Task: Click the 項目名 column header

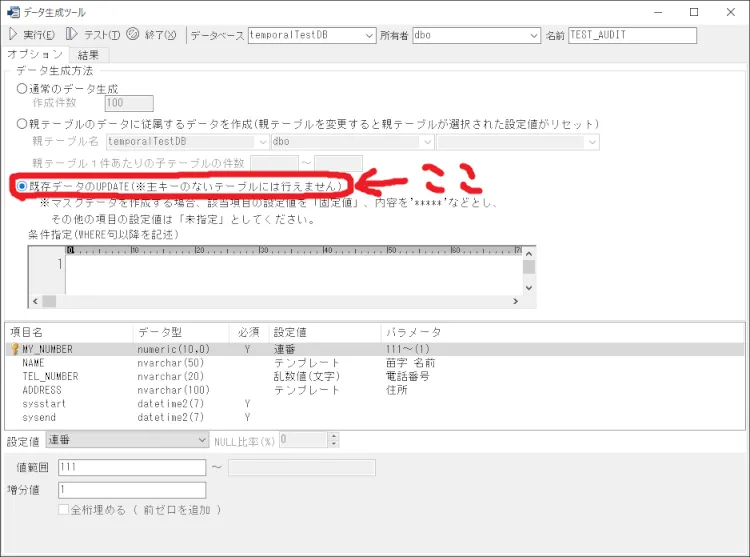Action: pos(69,332)
